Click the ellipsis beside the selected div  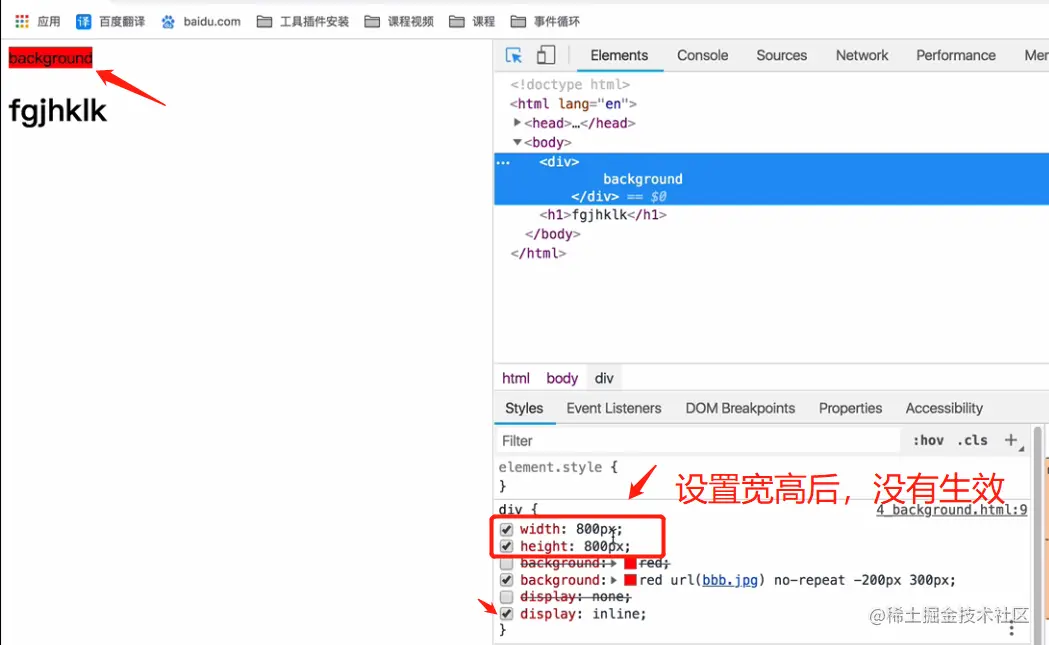click(x=503, y=162)
